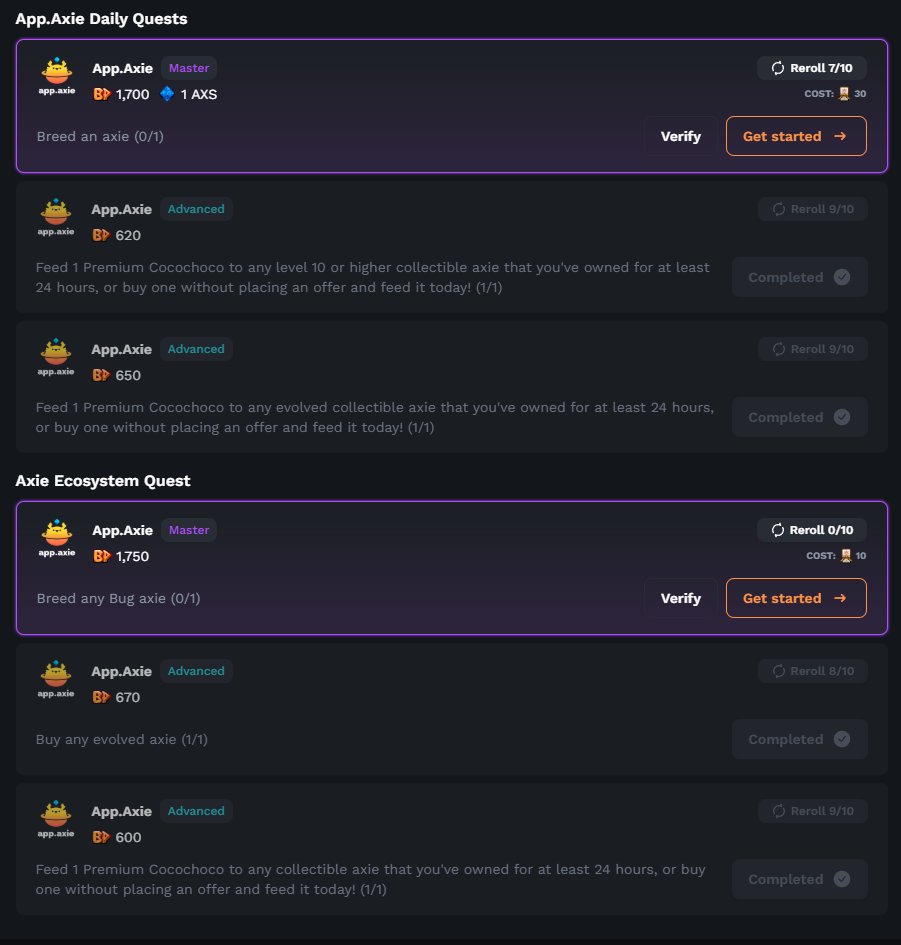Click the BP icon beside 670 reward
The height and width of the screenshot is (945, 901).
tap(101, 697)
